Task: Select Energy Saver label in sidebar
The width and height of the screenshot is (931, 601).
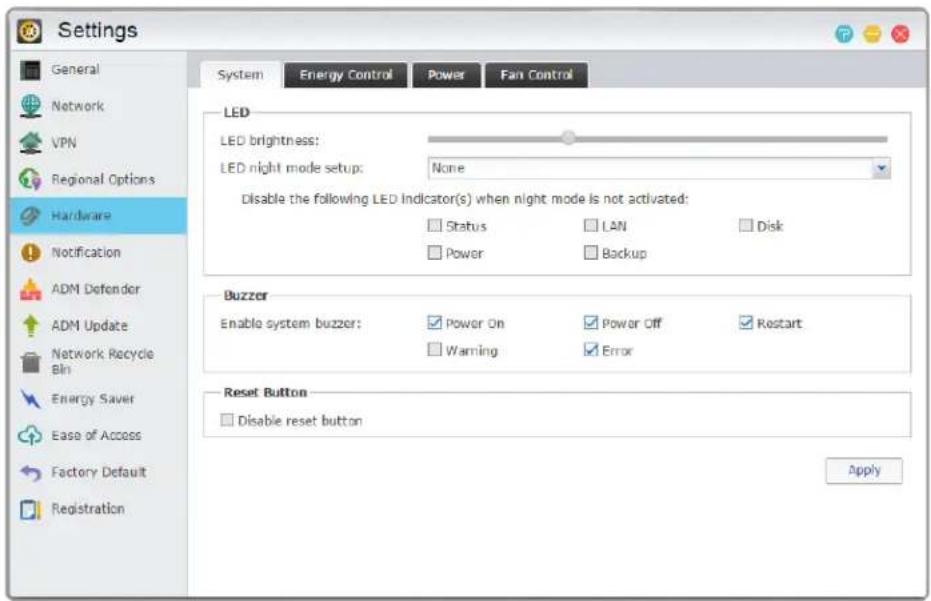Action: (93, 399)
